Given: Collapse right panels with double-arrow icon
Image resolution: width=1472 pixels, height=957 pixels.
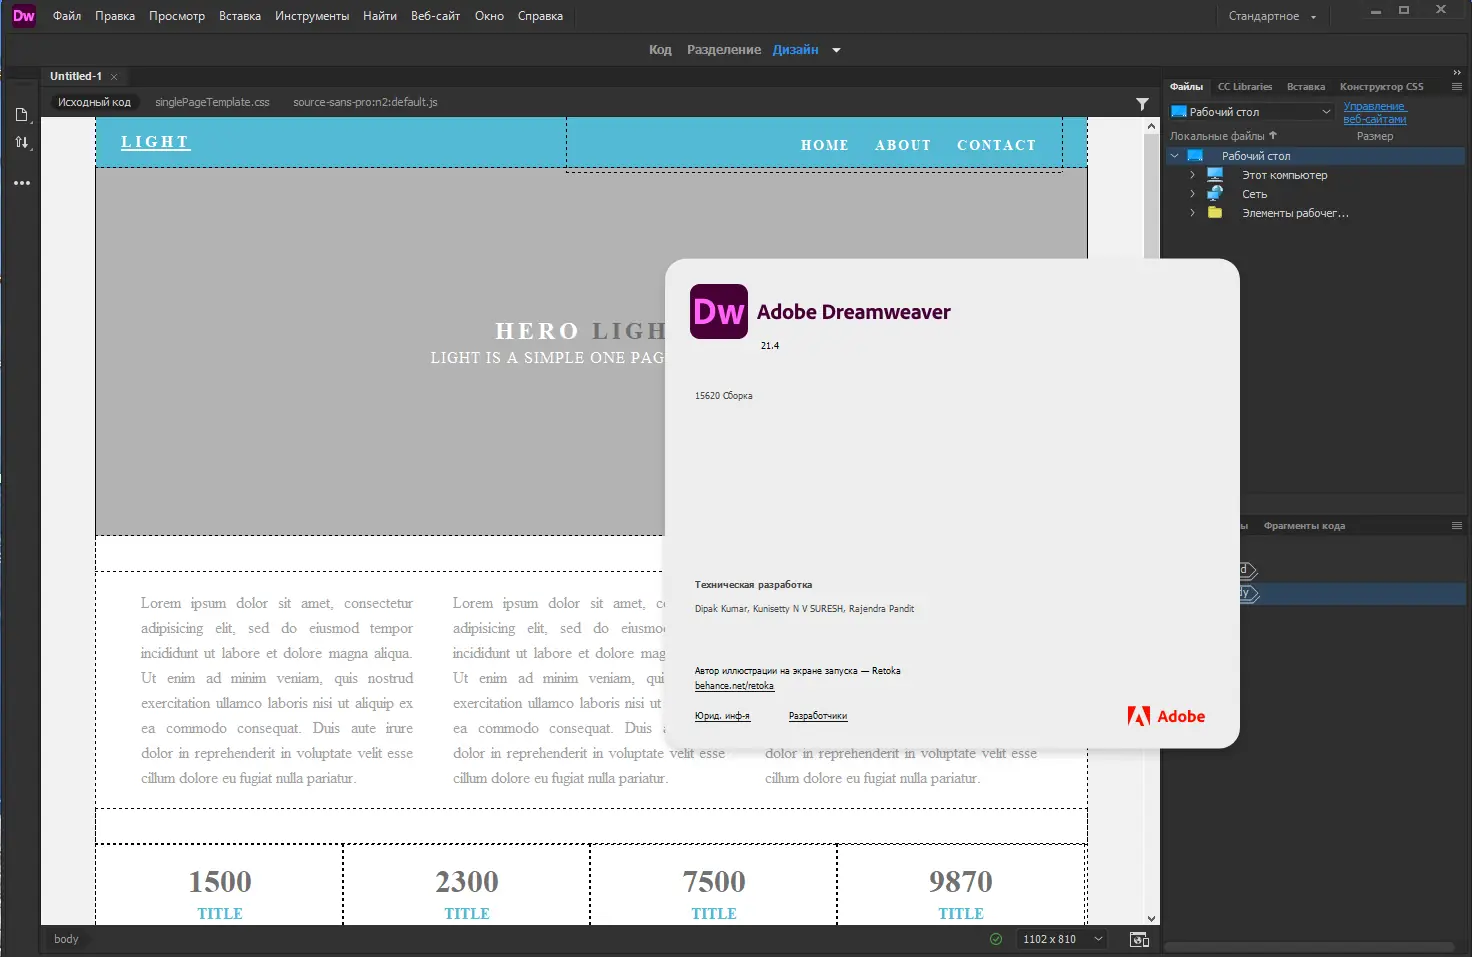Looking at the screenshot, I should 1457,73.
